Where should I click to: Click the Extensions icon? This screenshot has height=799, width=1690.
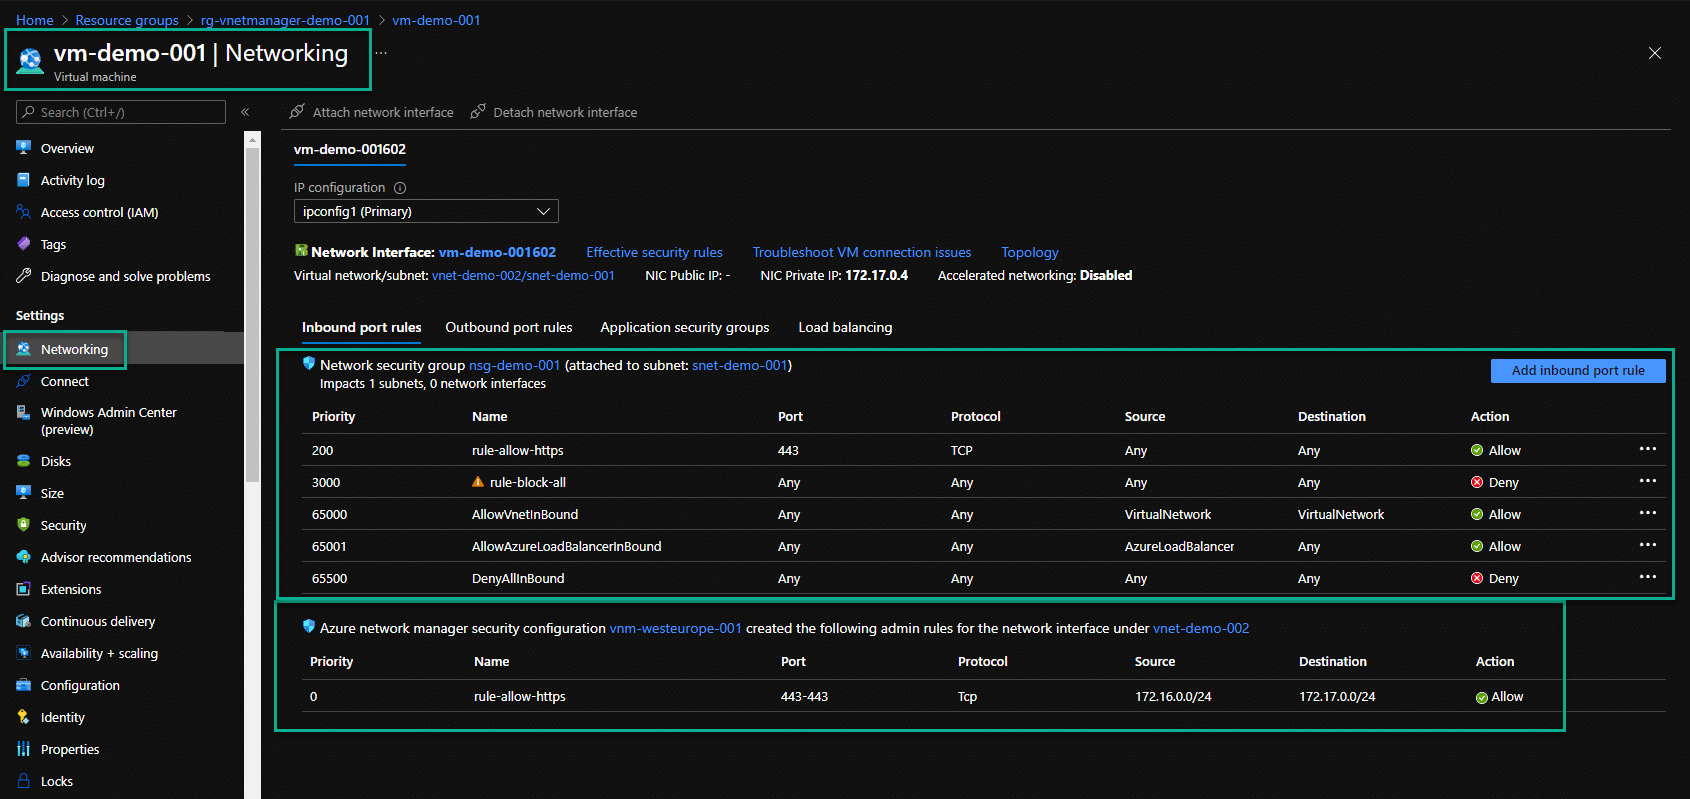[24, 589]
